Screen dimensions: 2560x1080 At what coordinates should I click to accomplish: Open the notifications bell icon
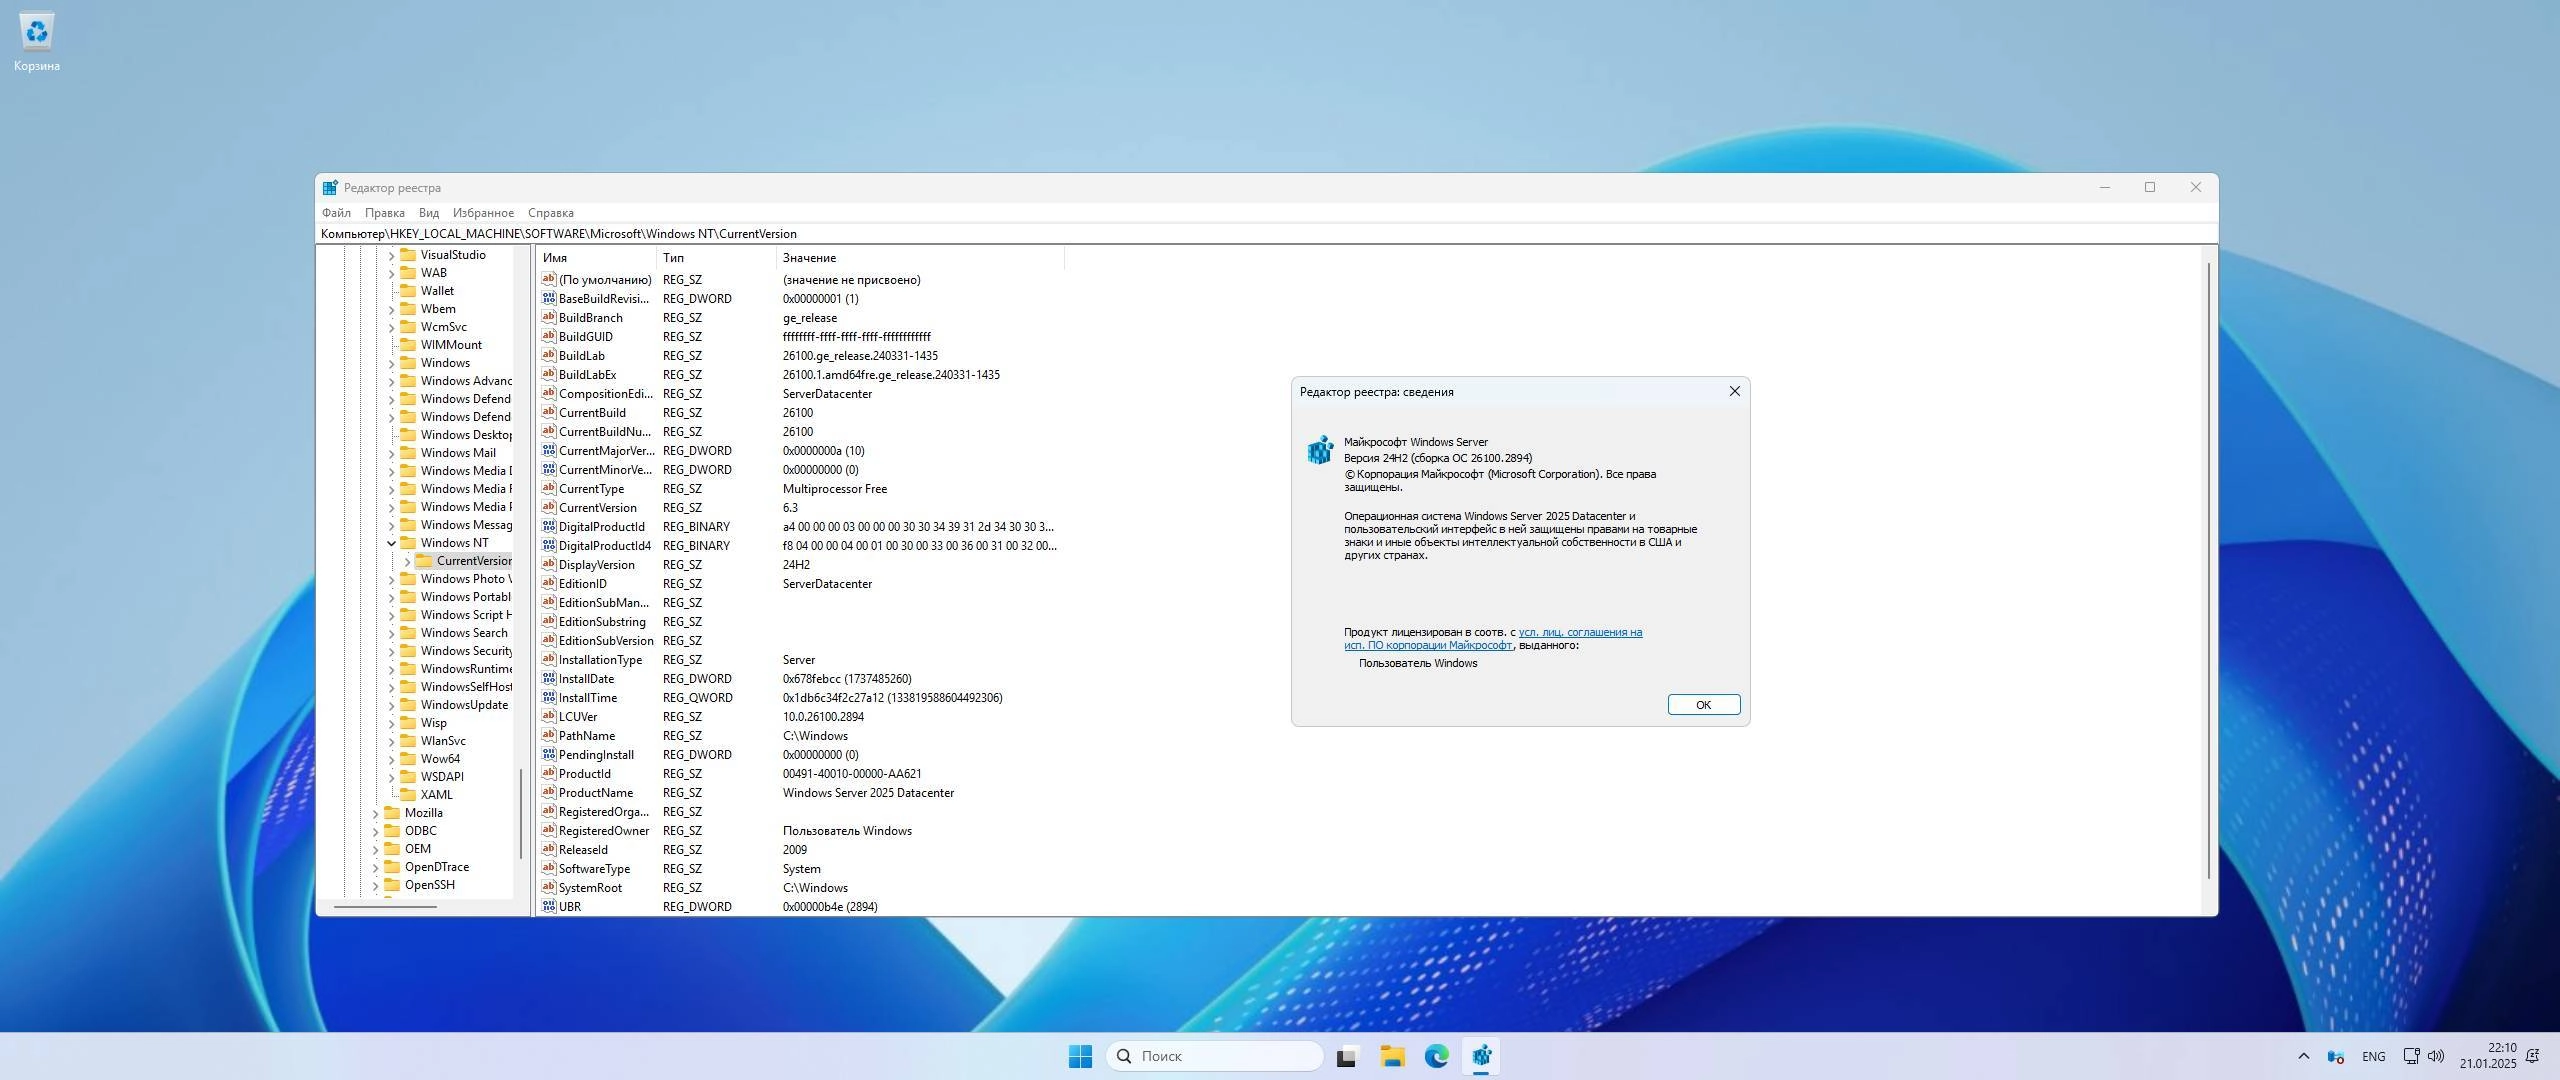tap(2533, 1056)
